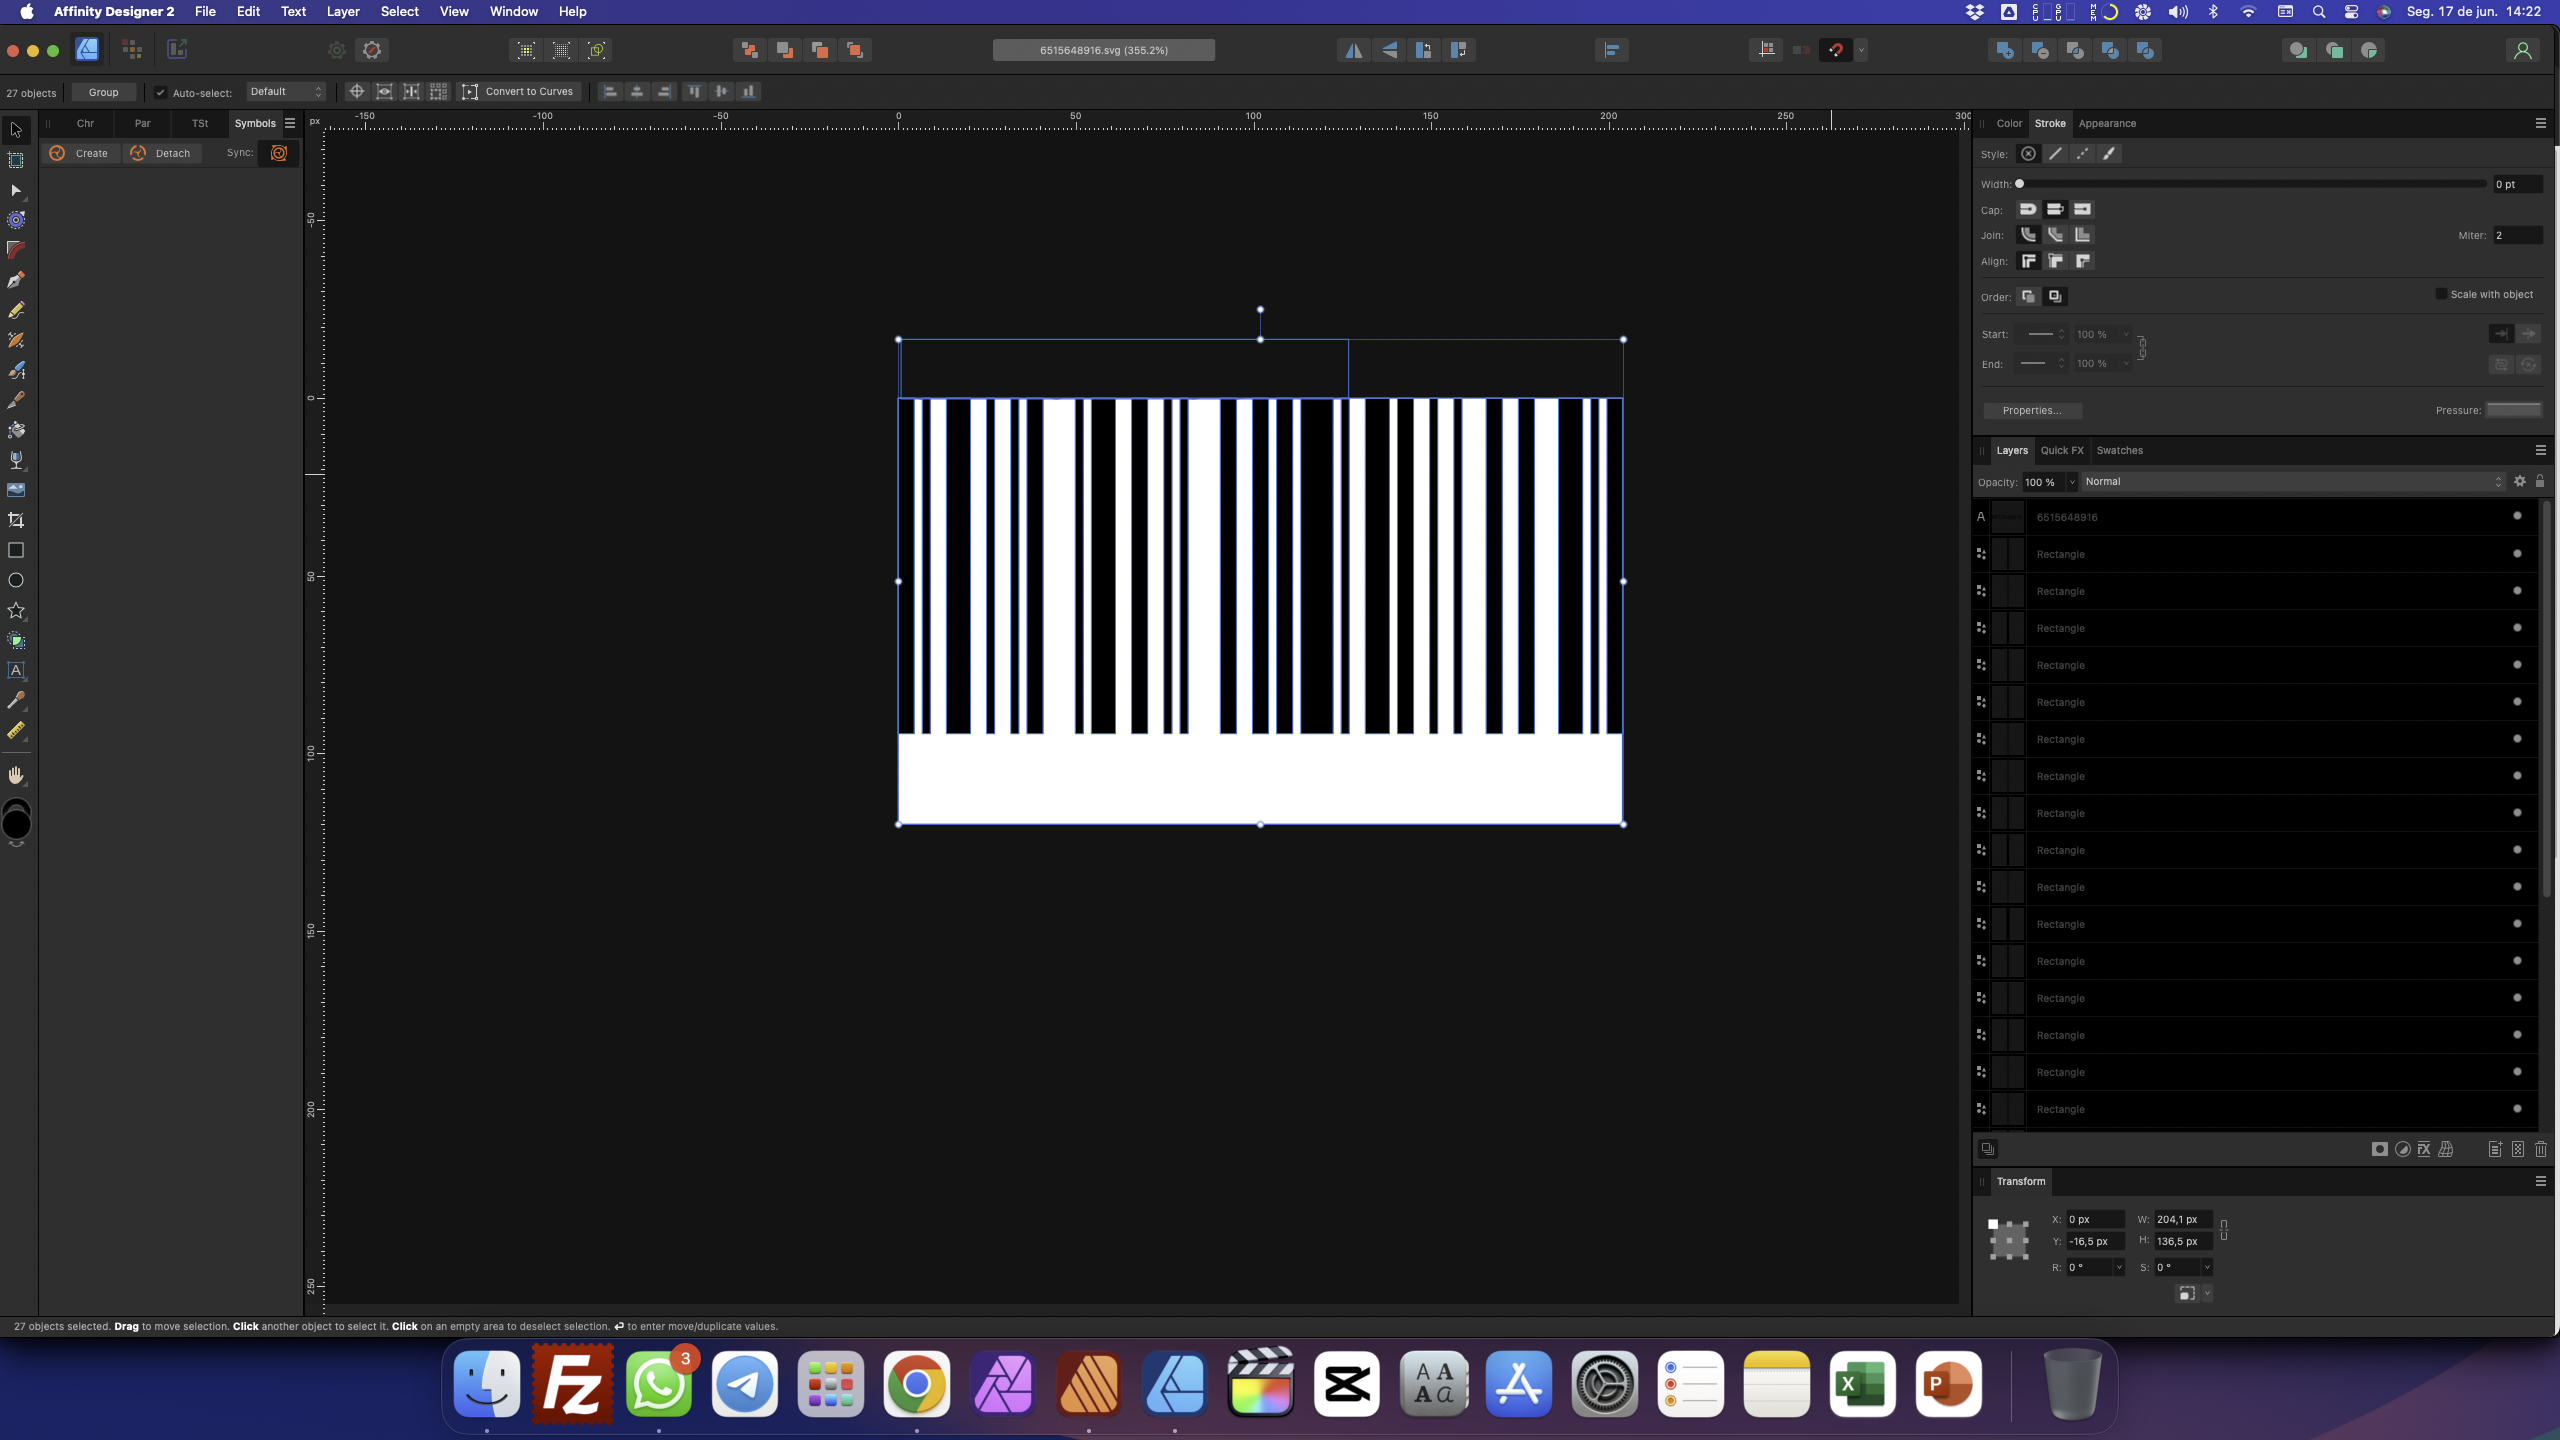Click the stroke Properties... button

click(2032, 411)
